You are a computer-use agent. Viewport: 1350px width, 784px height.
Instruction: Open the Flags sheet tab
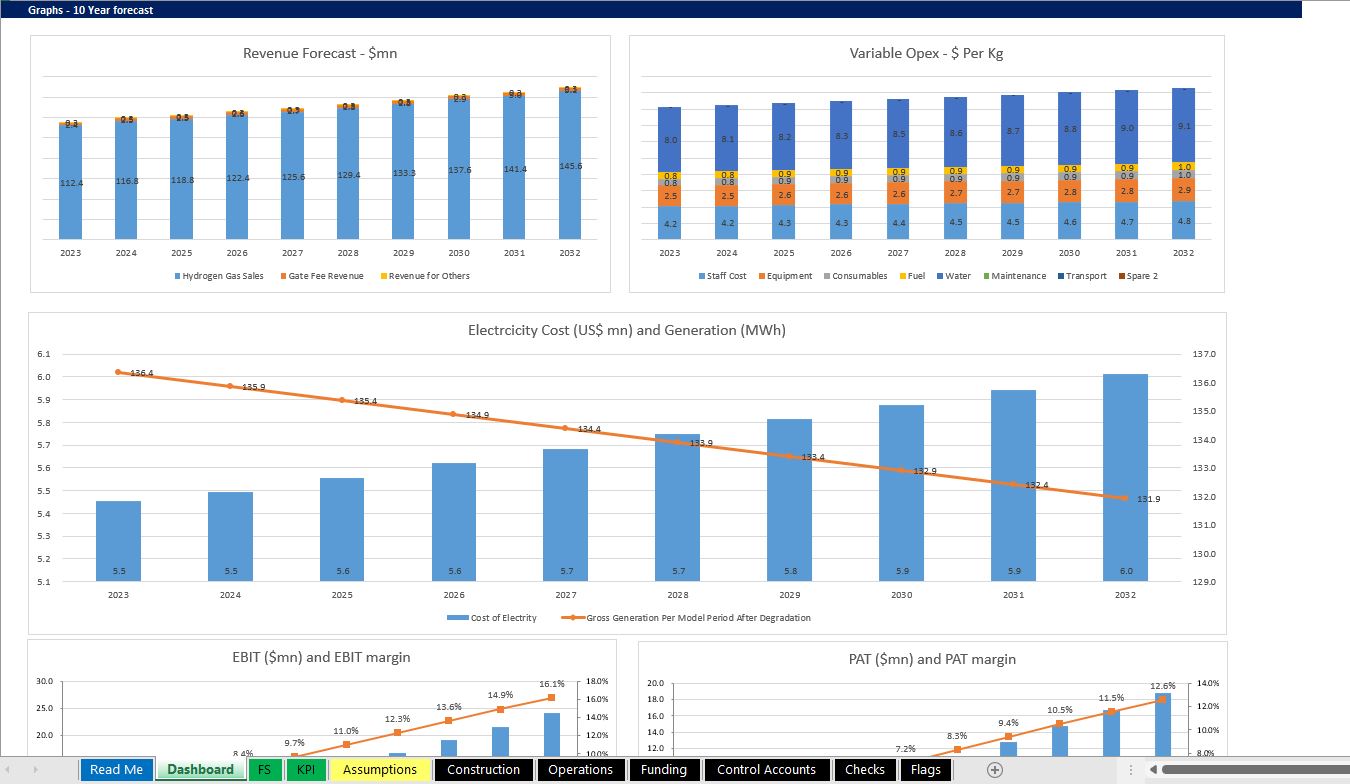pyautogui.click(x=926, y=769)
